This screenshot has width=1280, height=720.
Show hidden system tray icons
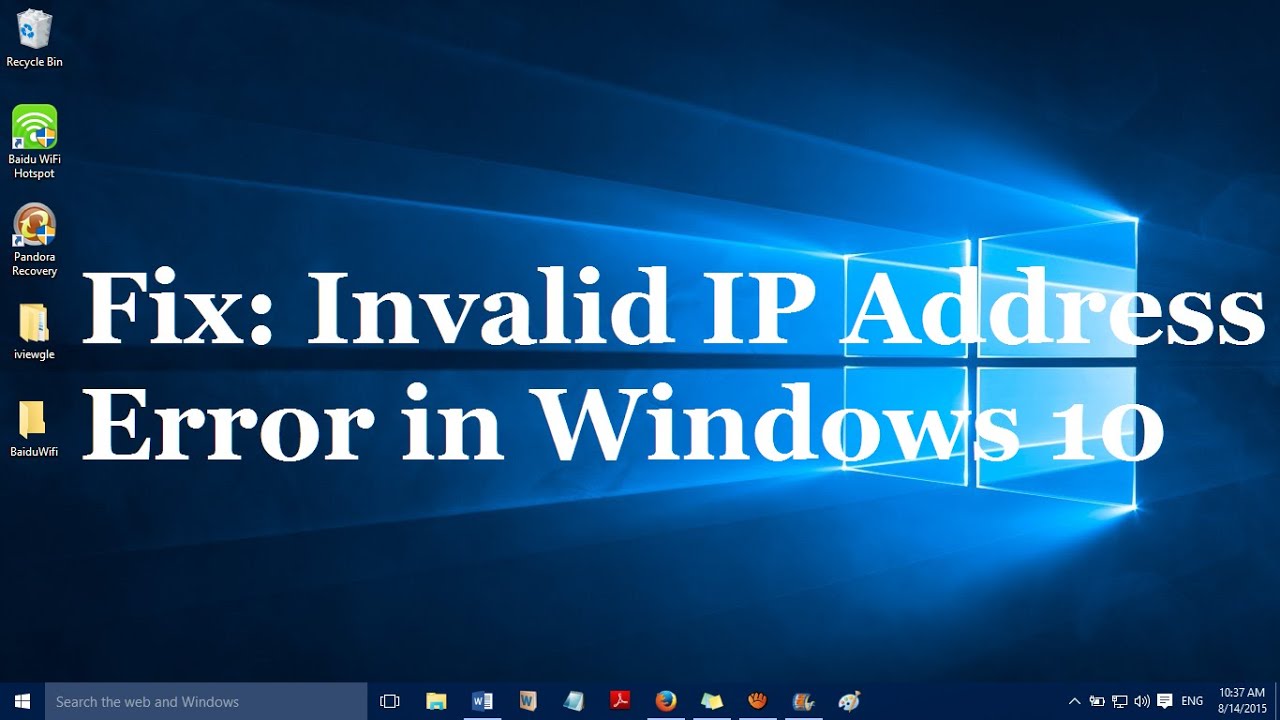point(1075,701)
